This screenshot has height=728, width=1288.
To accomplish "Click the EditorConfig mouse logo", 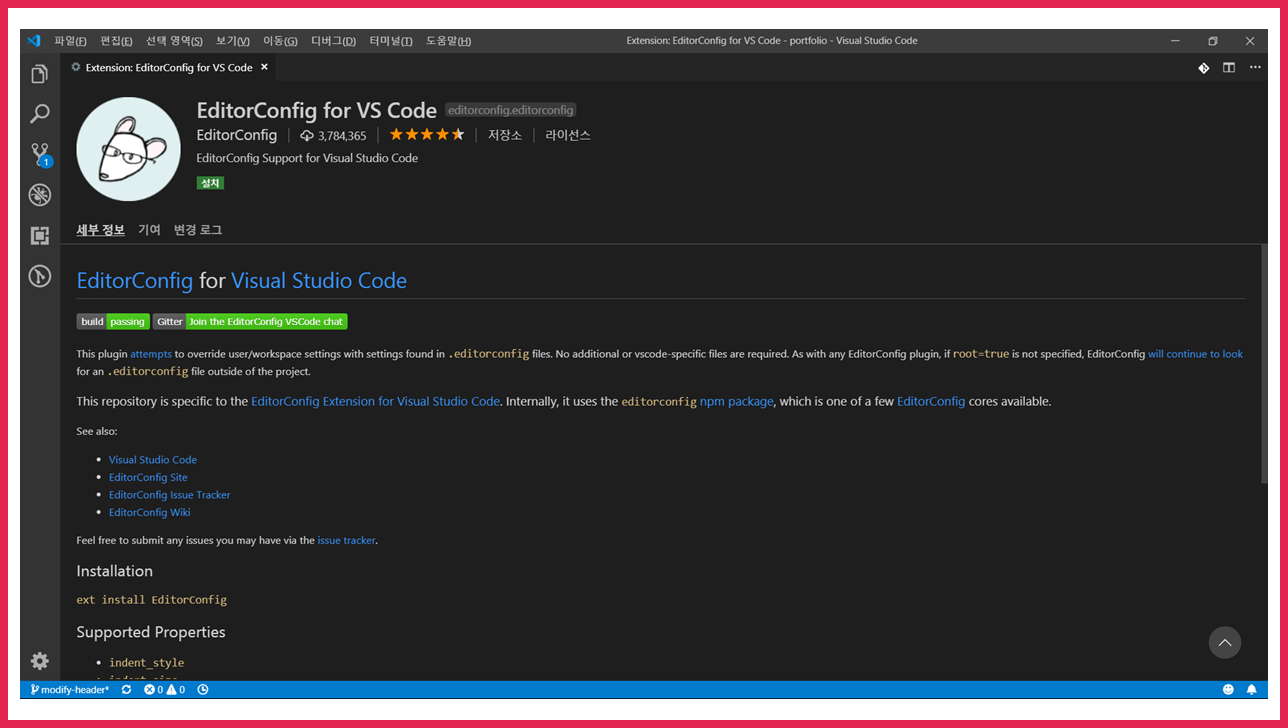I will point(128,149).
